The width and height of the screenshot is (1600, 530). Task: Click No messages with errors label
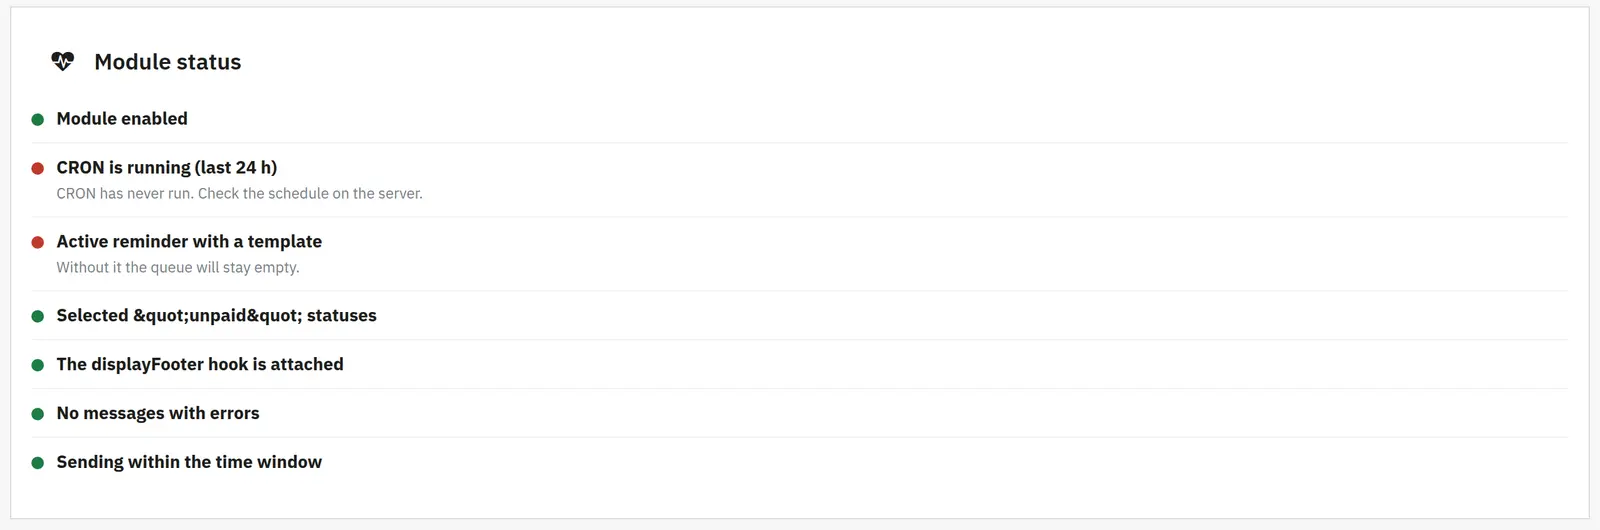(158, 414)
